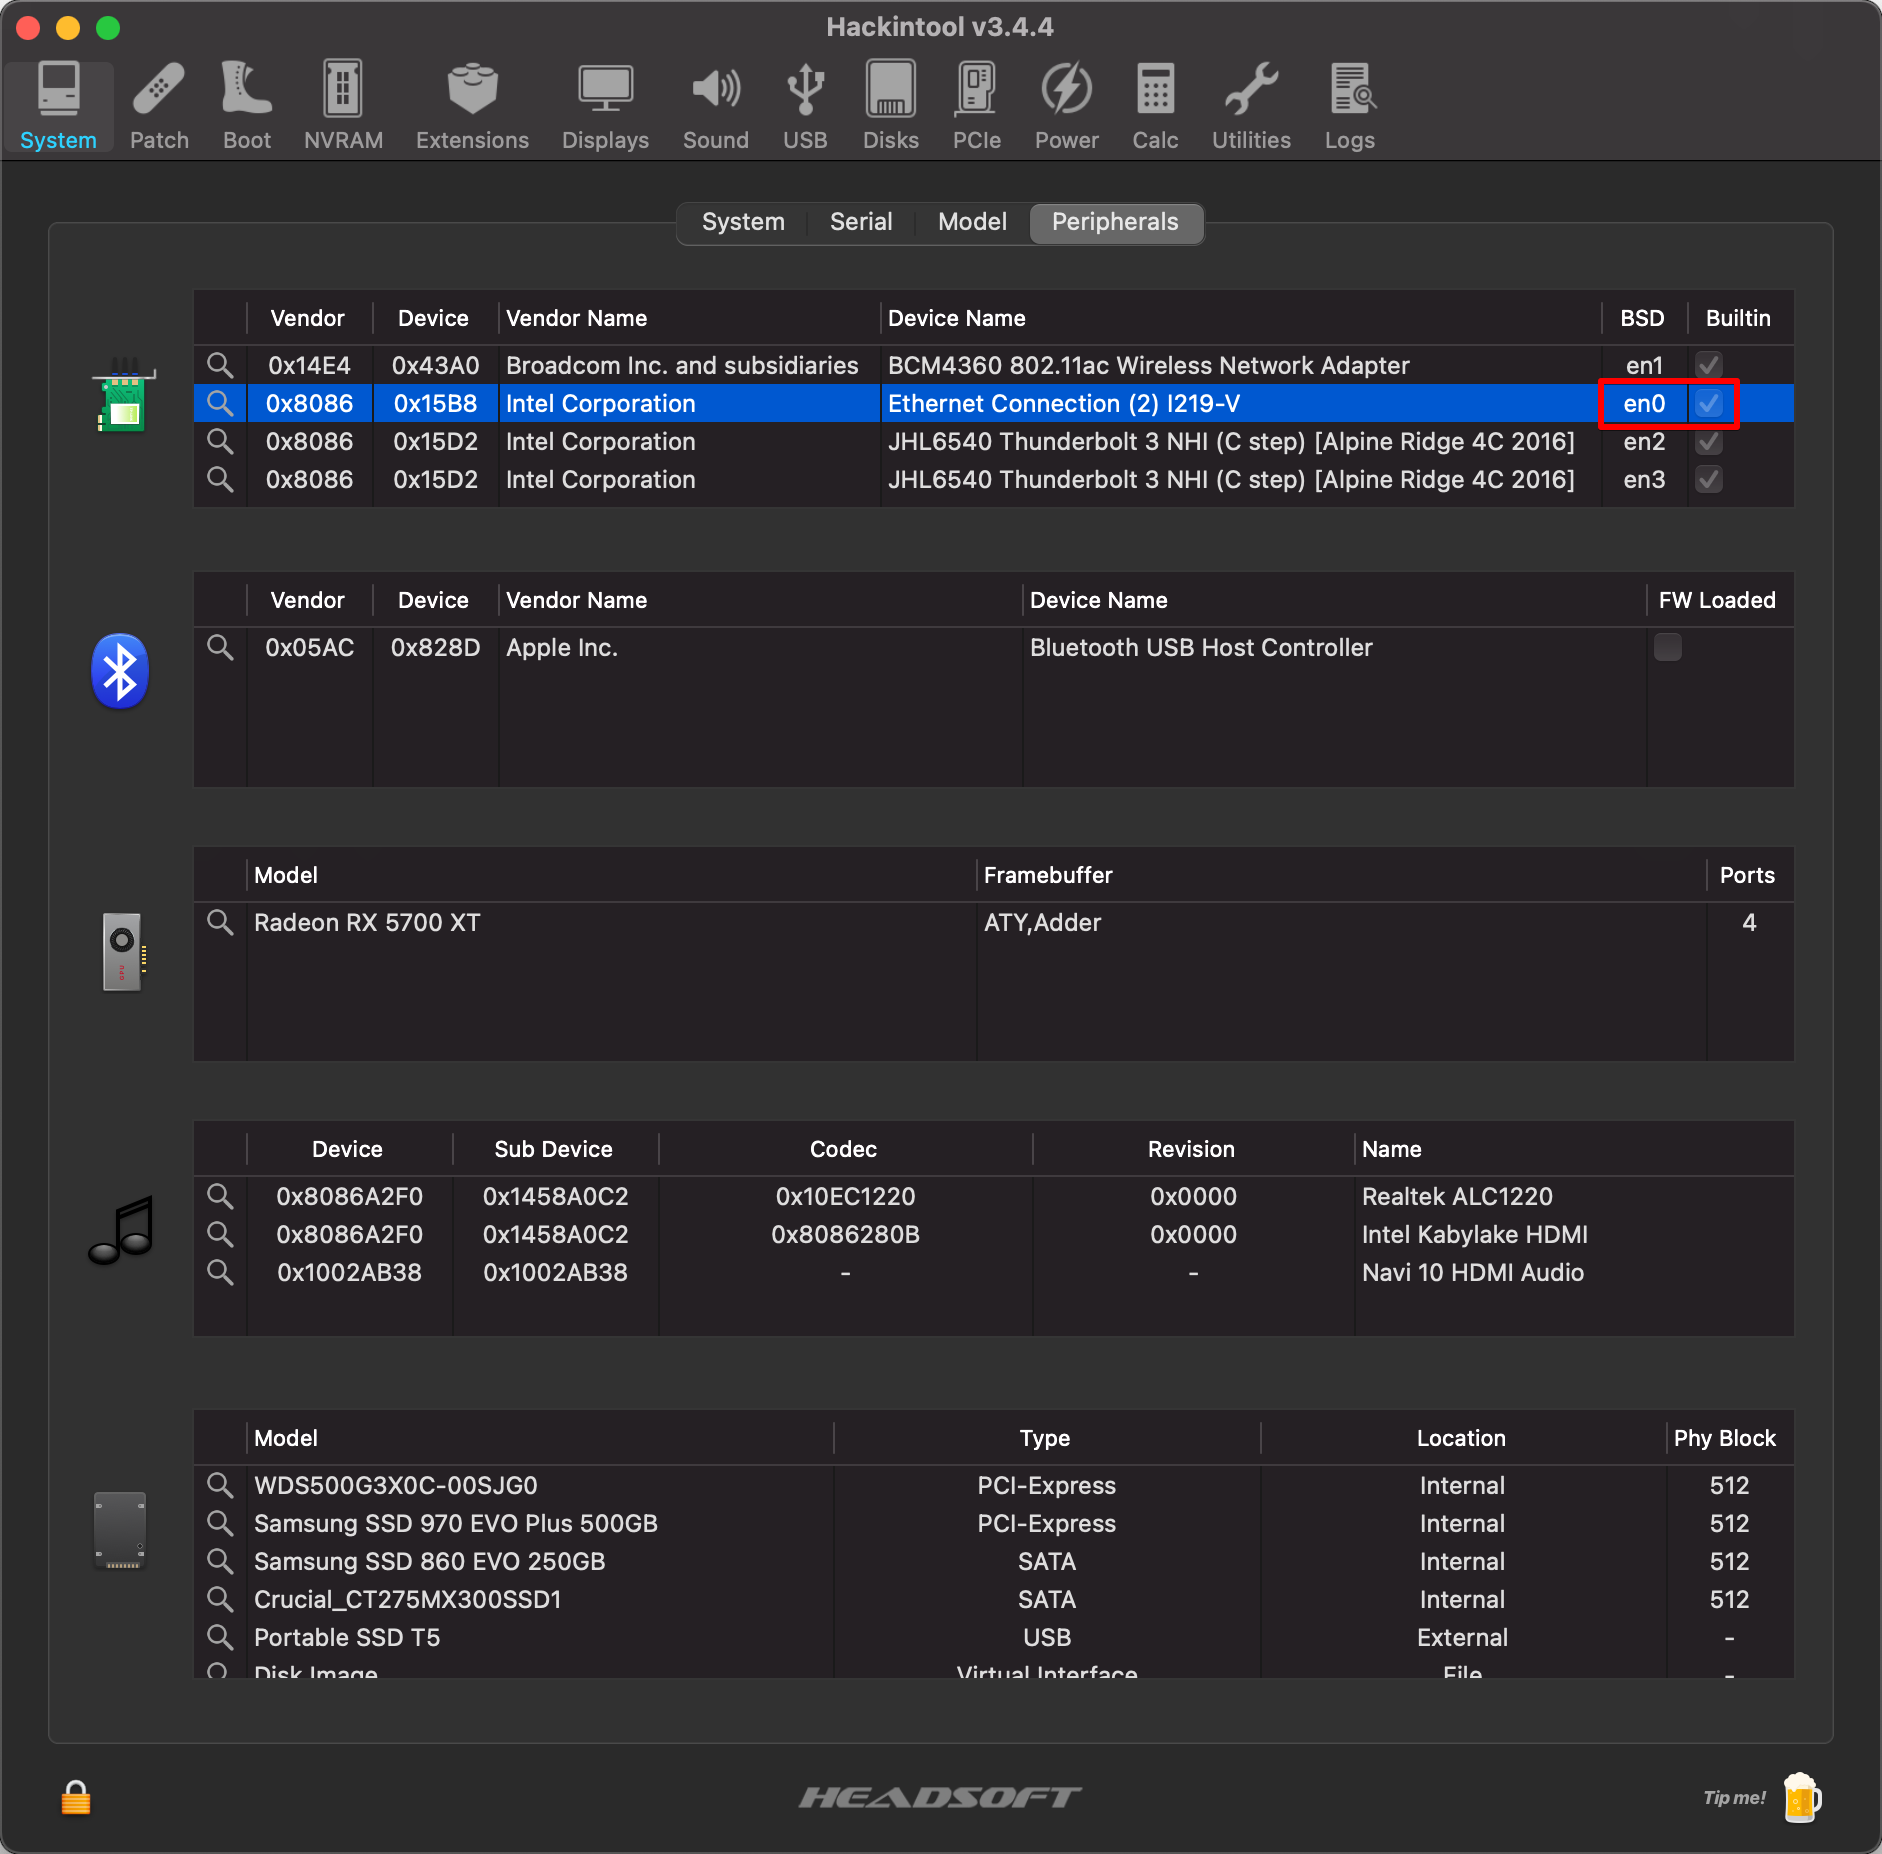Select the Bluetooth USB Host Controller row

pos(993,647)
